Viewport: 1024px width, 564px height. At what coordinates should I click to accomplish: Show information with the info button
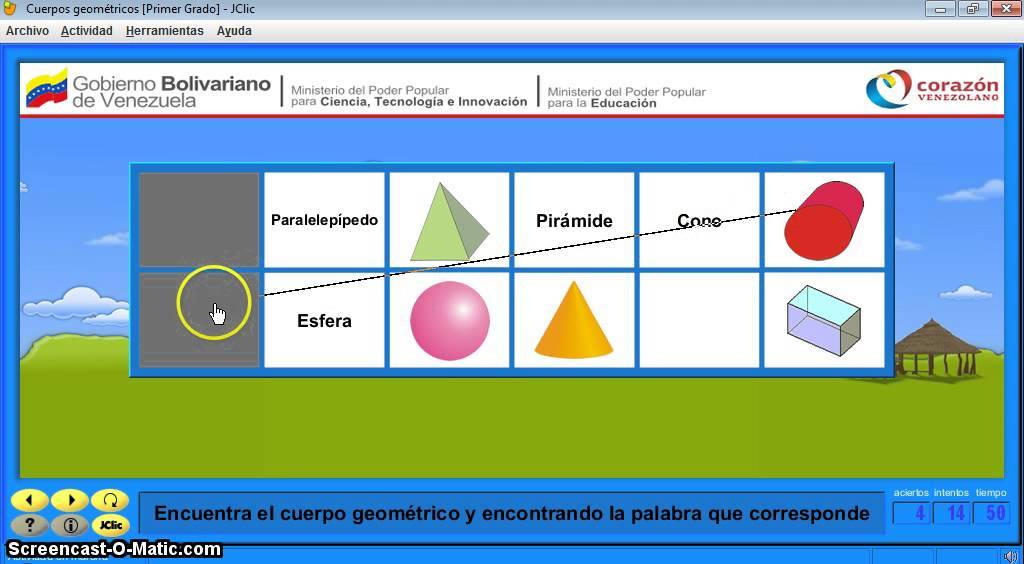pyautogui.click(x=70, y=525)
